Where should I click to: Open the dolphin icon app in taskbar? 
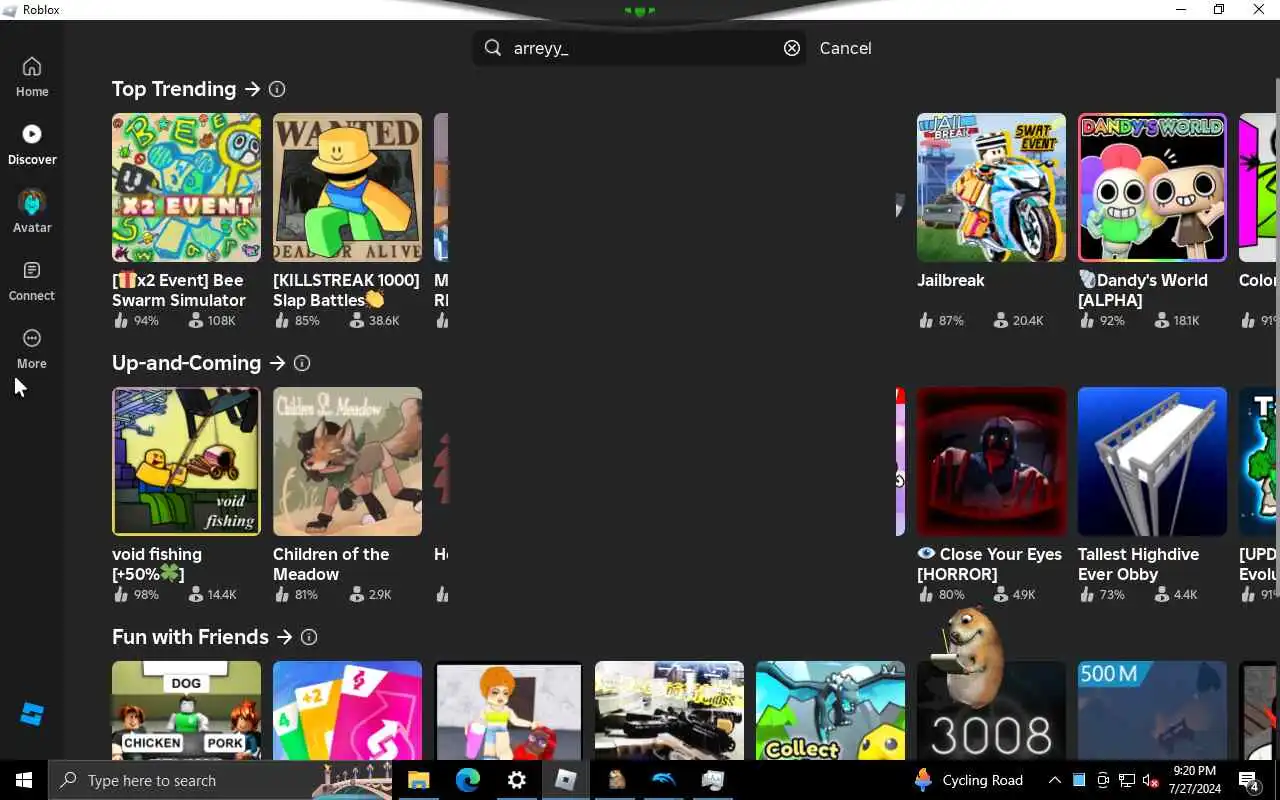tap(664, 780)
